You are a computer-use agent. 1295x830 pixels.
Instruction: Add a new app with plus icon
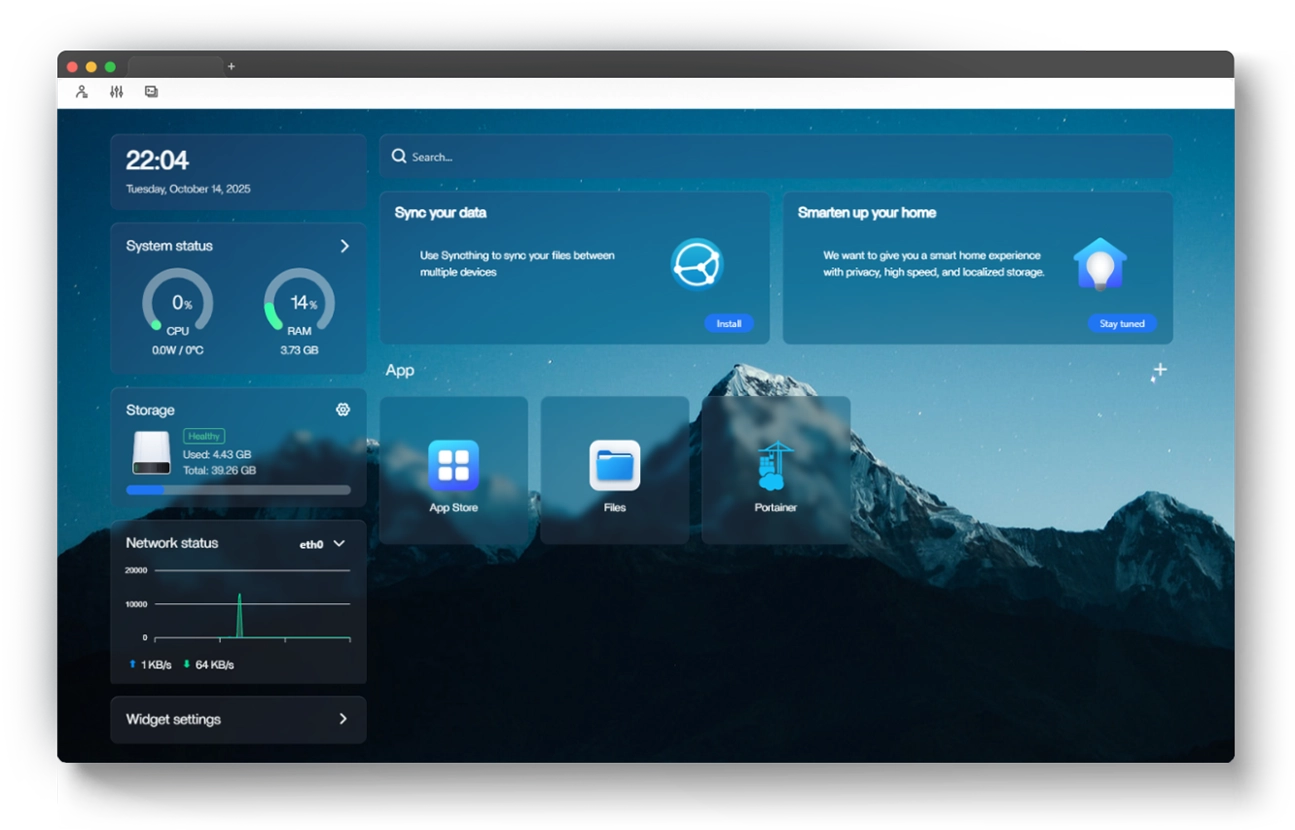coord(1159,371)
